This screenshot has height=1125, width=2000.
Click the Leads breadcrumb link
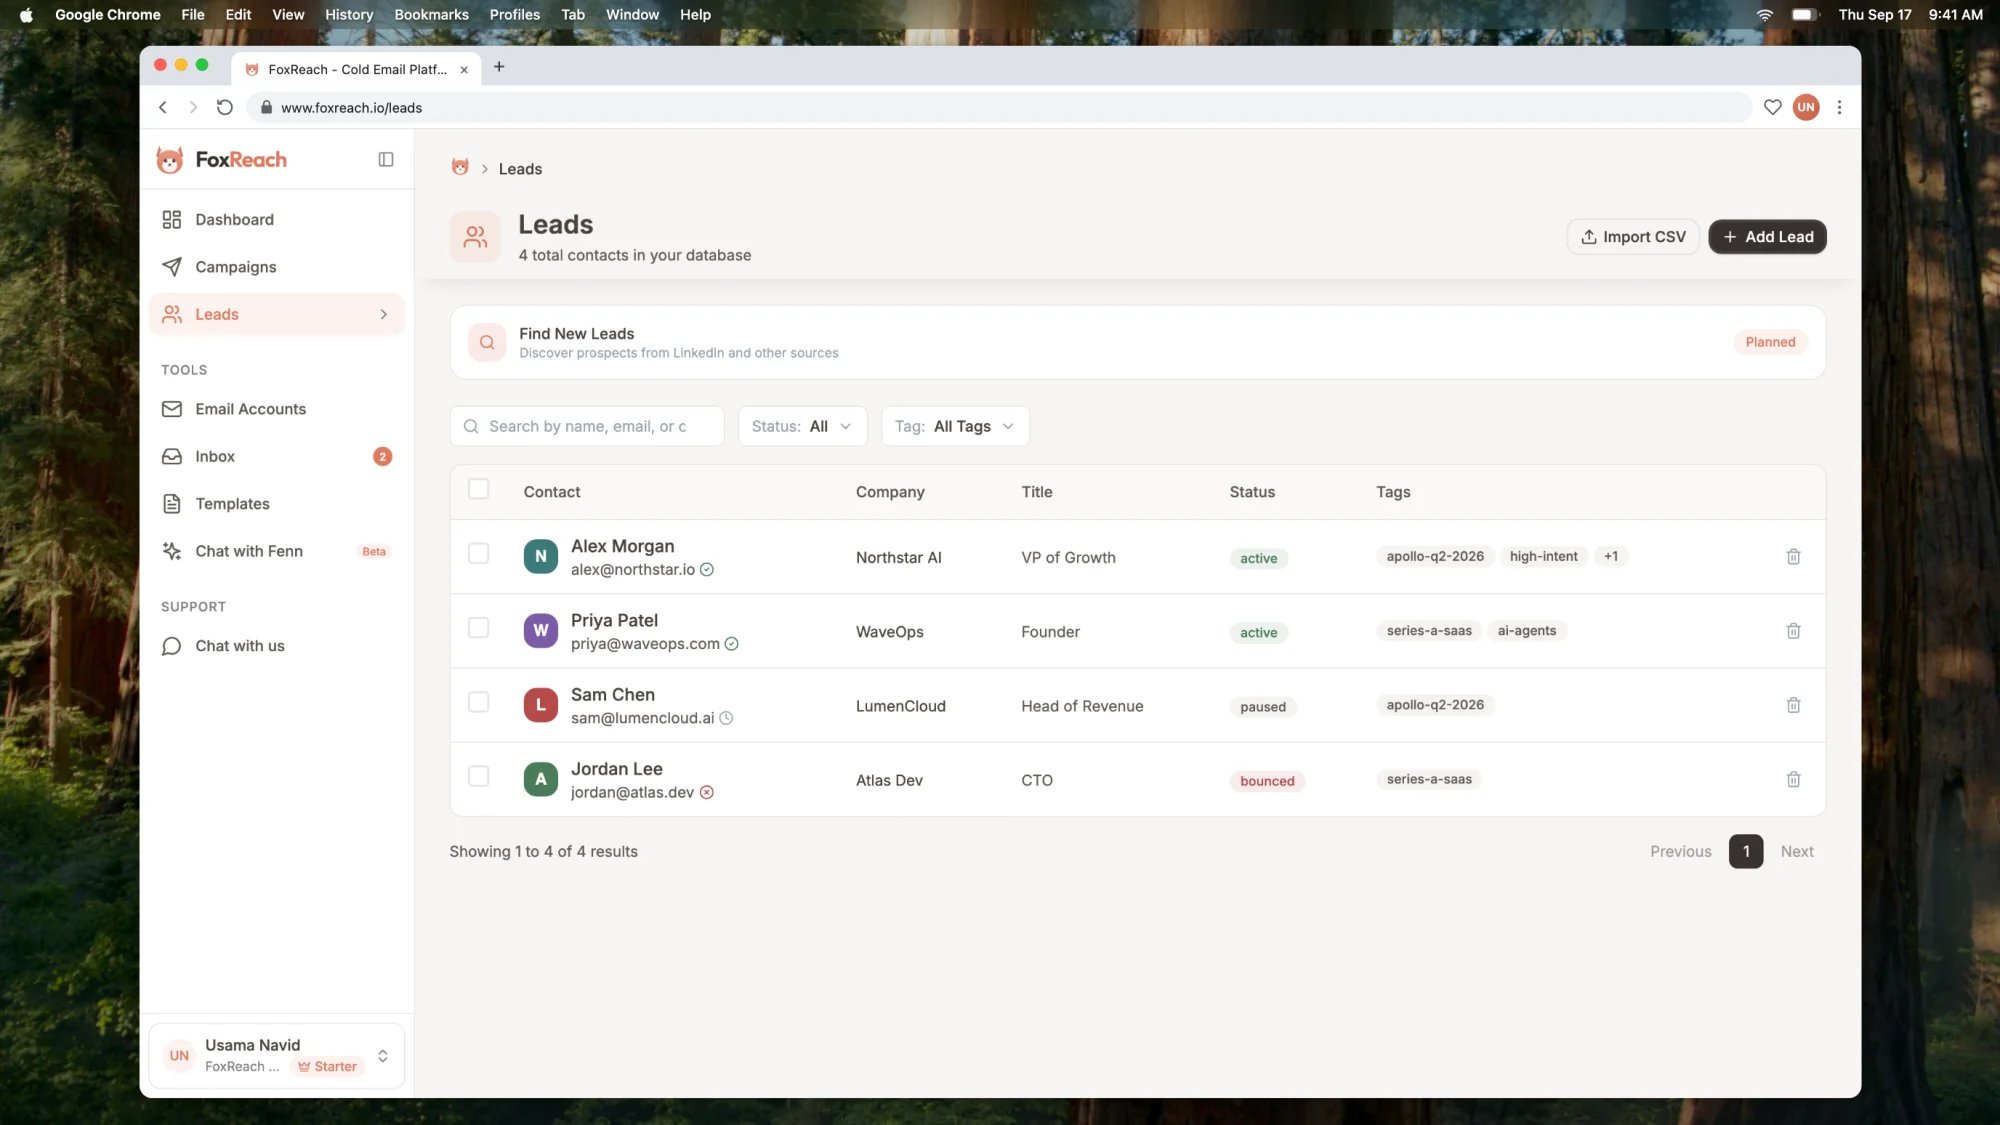(x=520, y=169)
